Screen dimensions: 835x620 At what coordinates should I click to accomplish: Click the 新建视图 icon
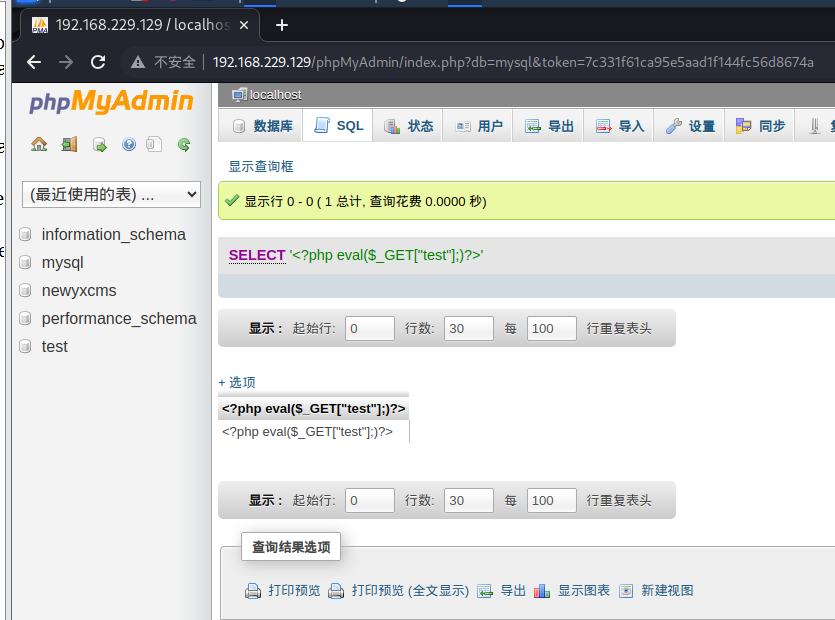click(626, 591)
